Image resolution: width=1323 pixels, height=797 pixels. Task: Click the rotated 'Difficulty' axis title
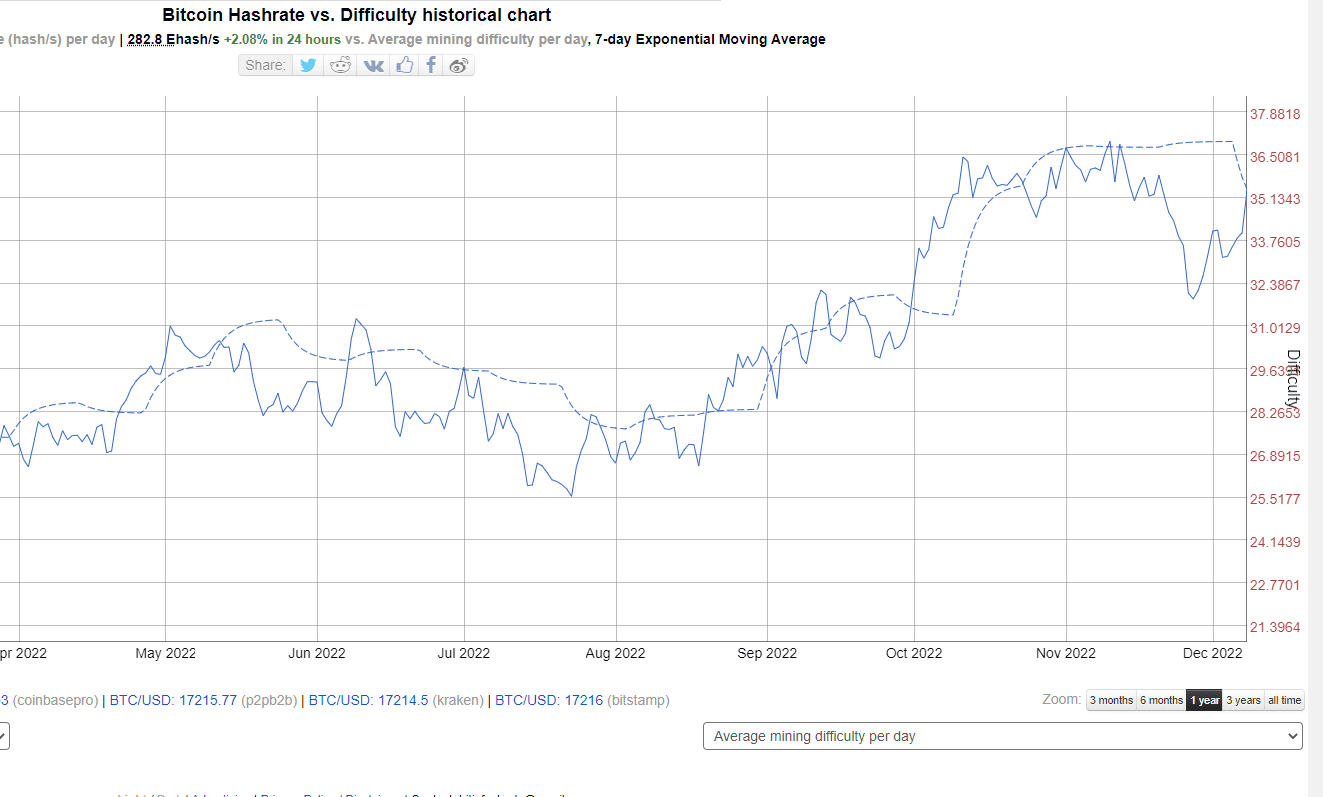[x=1292, y=378]
